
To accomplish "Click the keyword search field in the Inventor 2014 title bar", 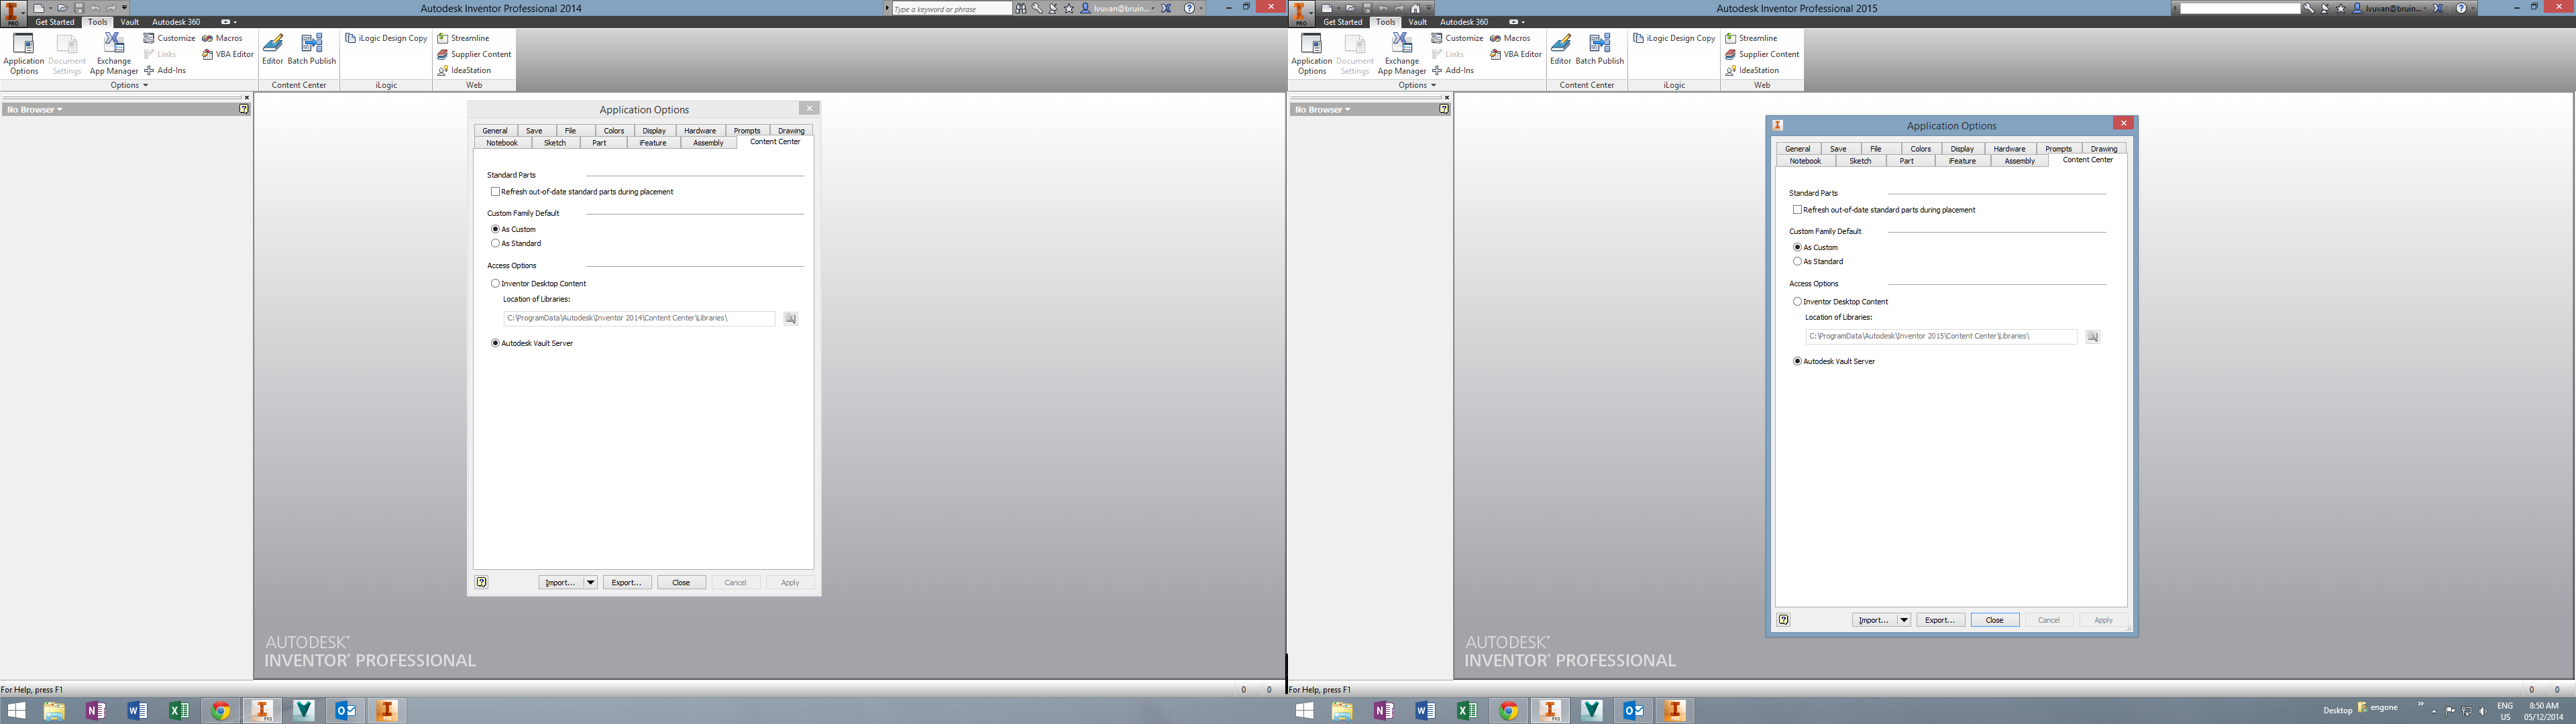I will (x=951, y=8).
